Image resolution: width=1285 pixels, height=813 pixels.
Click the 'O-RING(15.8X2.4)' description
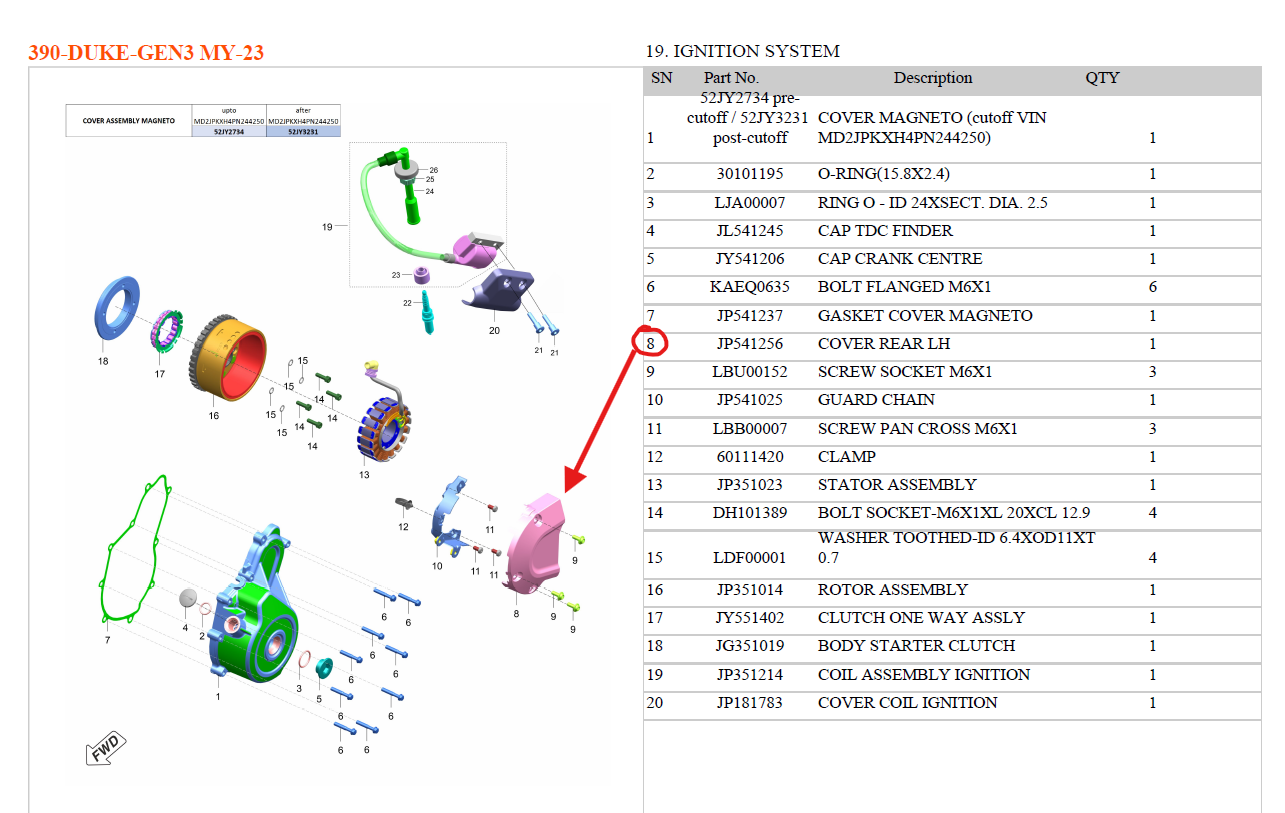(x=884, y=174)
